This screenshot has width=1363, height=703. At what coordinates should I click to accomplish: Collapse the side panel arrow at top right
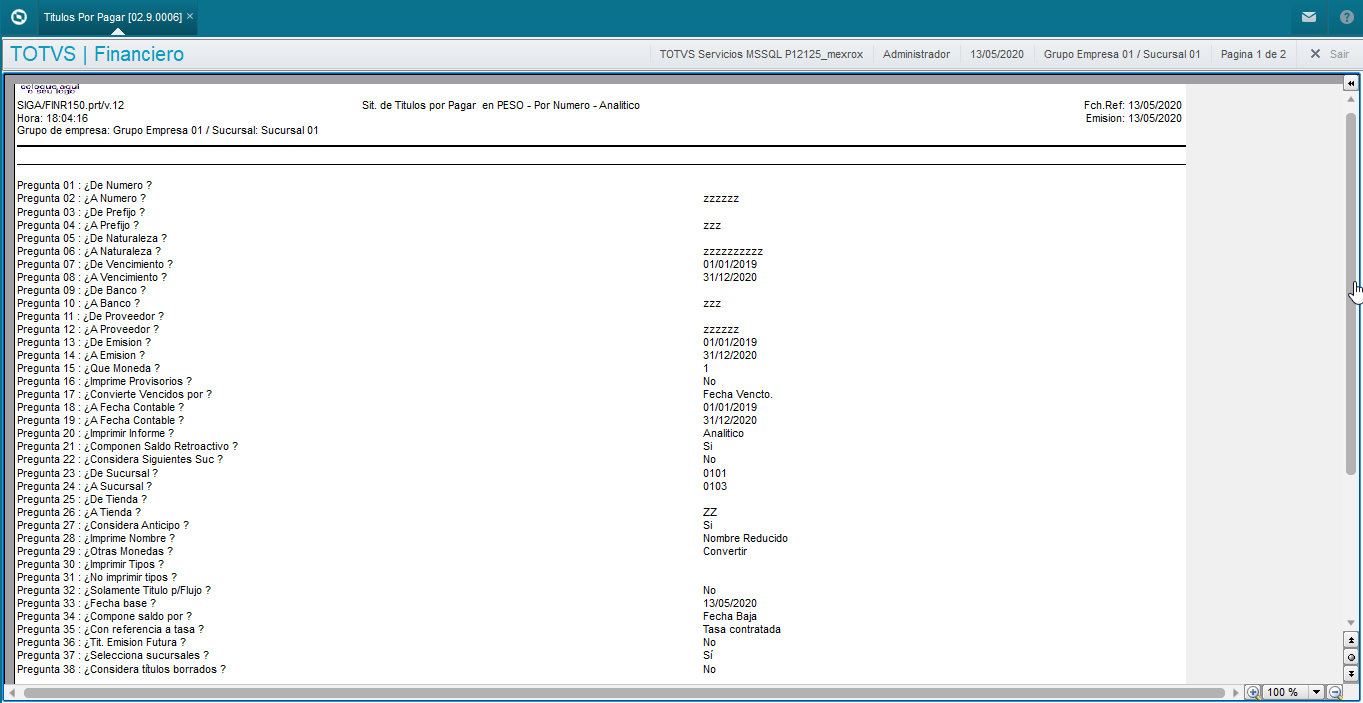(1350, 83)
